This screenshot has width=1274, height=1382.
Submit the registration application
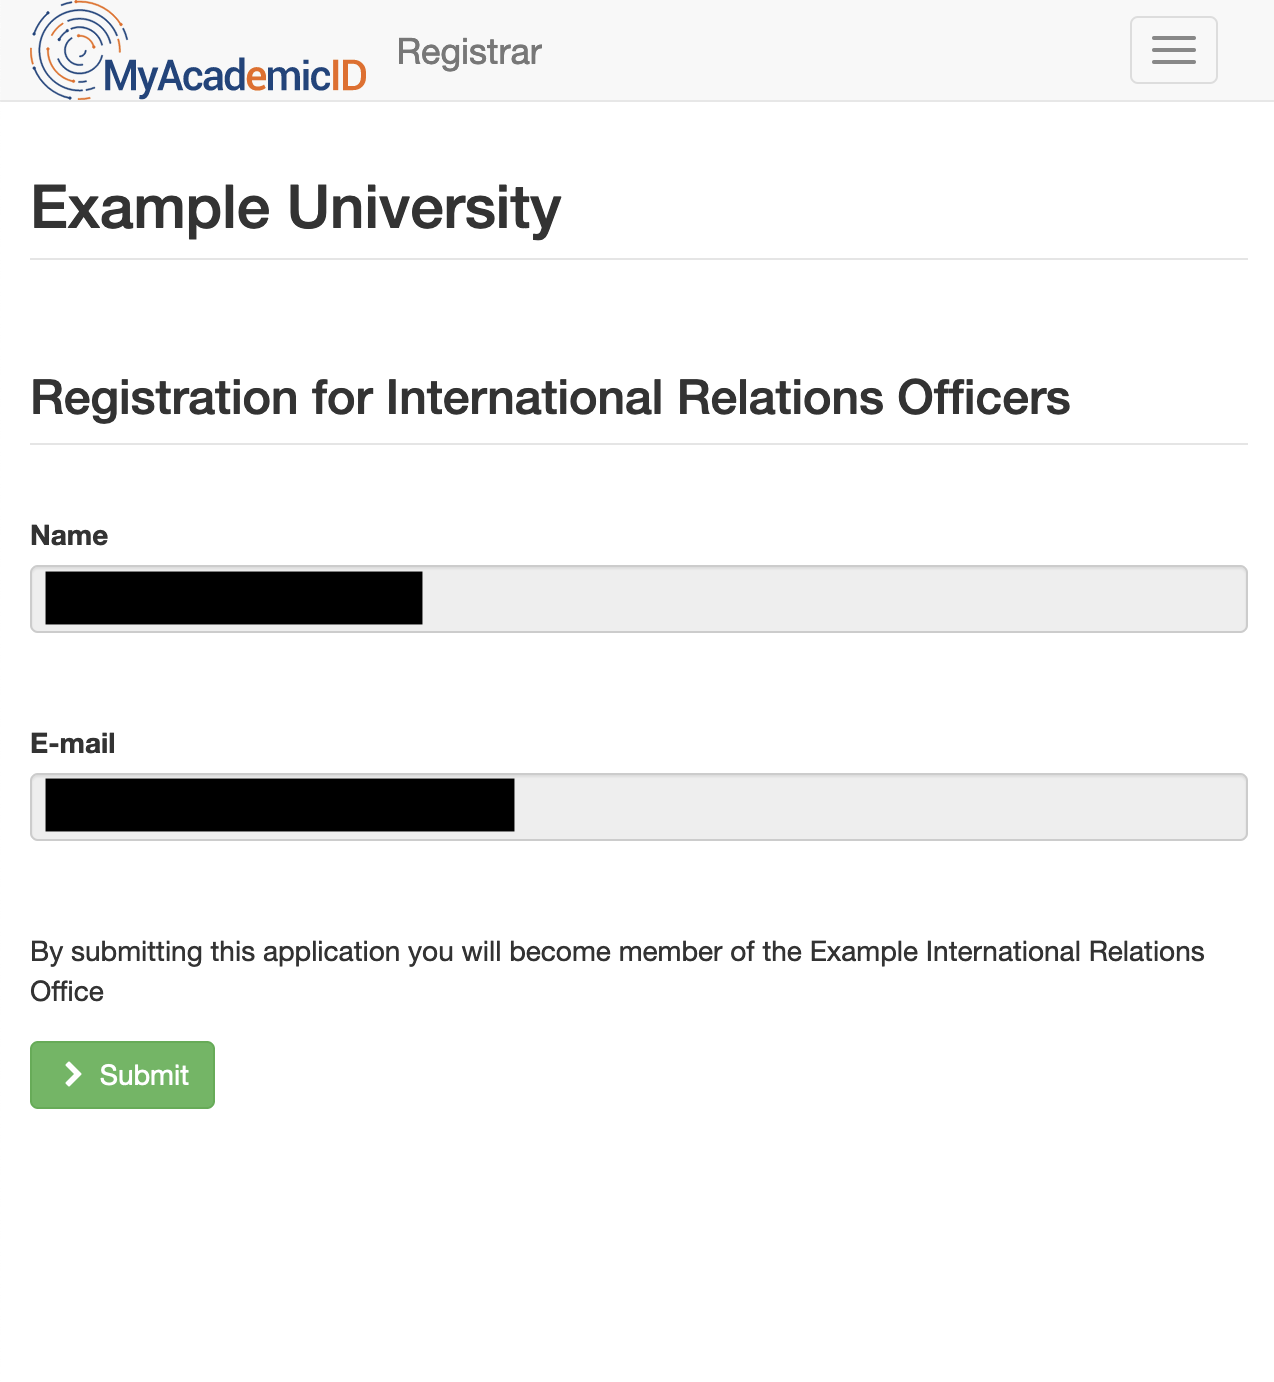[x=123, y=1075]
